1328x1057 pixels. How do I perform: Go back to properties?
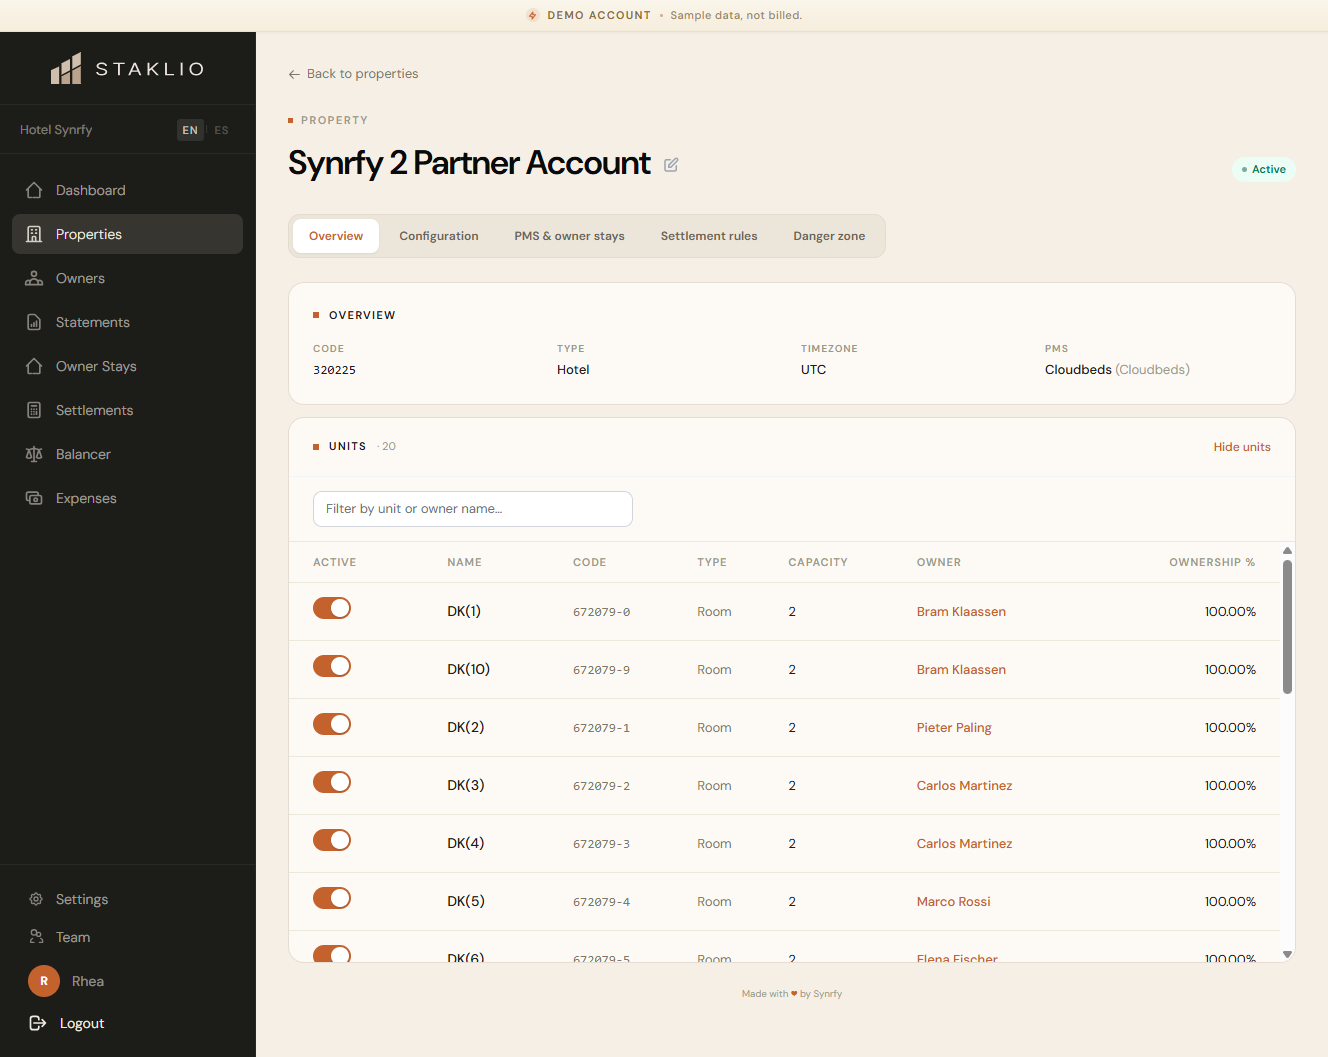tap(353, 74)
